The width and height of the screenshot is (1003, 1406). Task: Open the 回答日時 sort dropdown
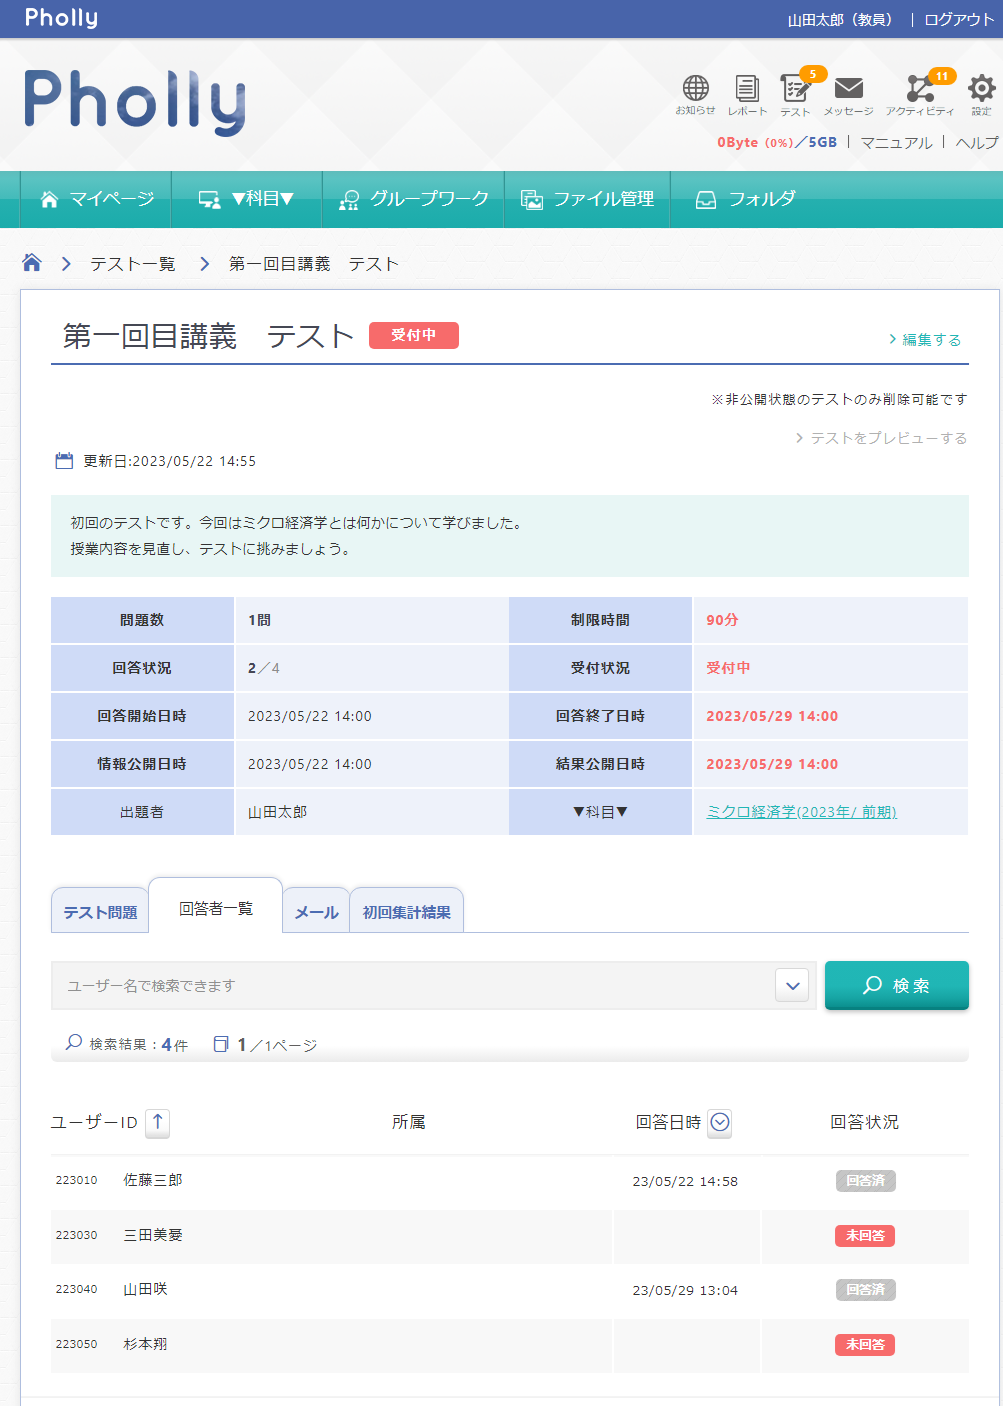720,1123
